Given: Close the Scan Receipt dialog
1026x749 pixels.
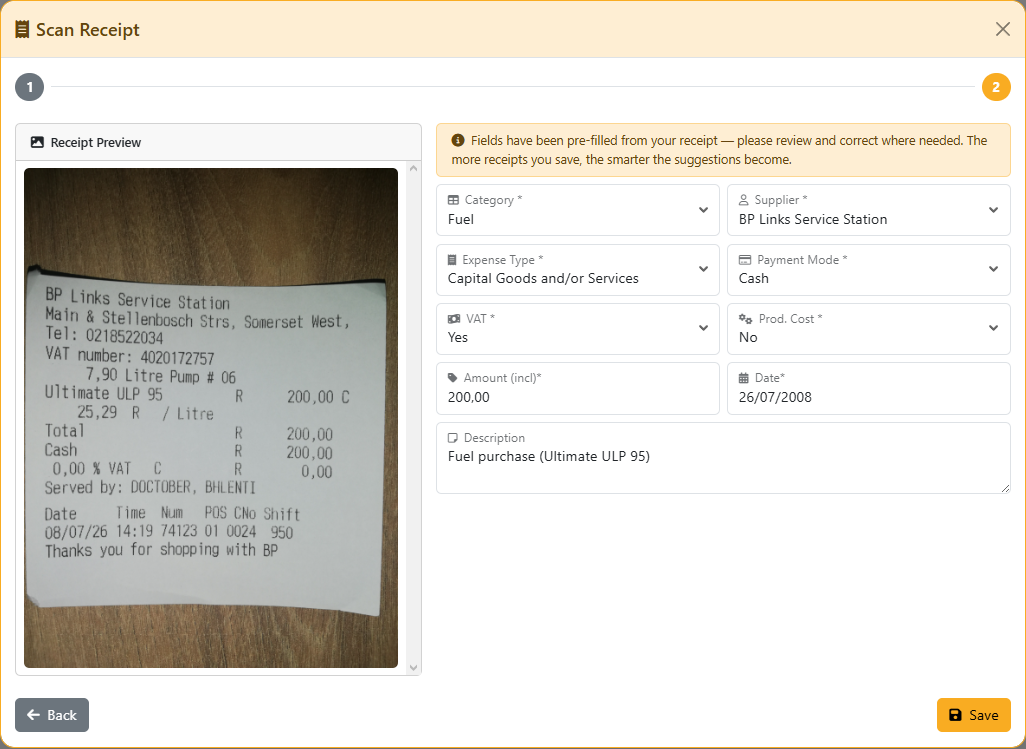Looking at the screenshot, I should point(1002,29).
